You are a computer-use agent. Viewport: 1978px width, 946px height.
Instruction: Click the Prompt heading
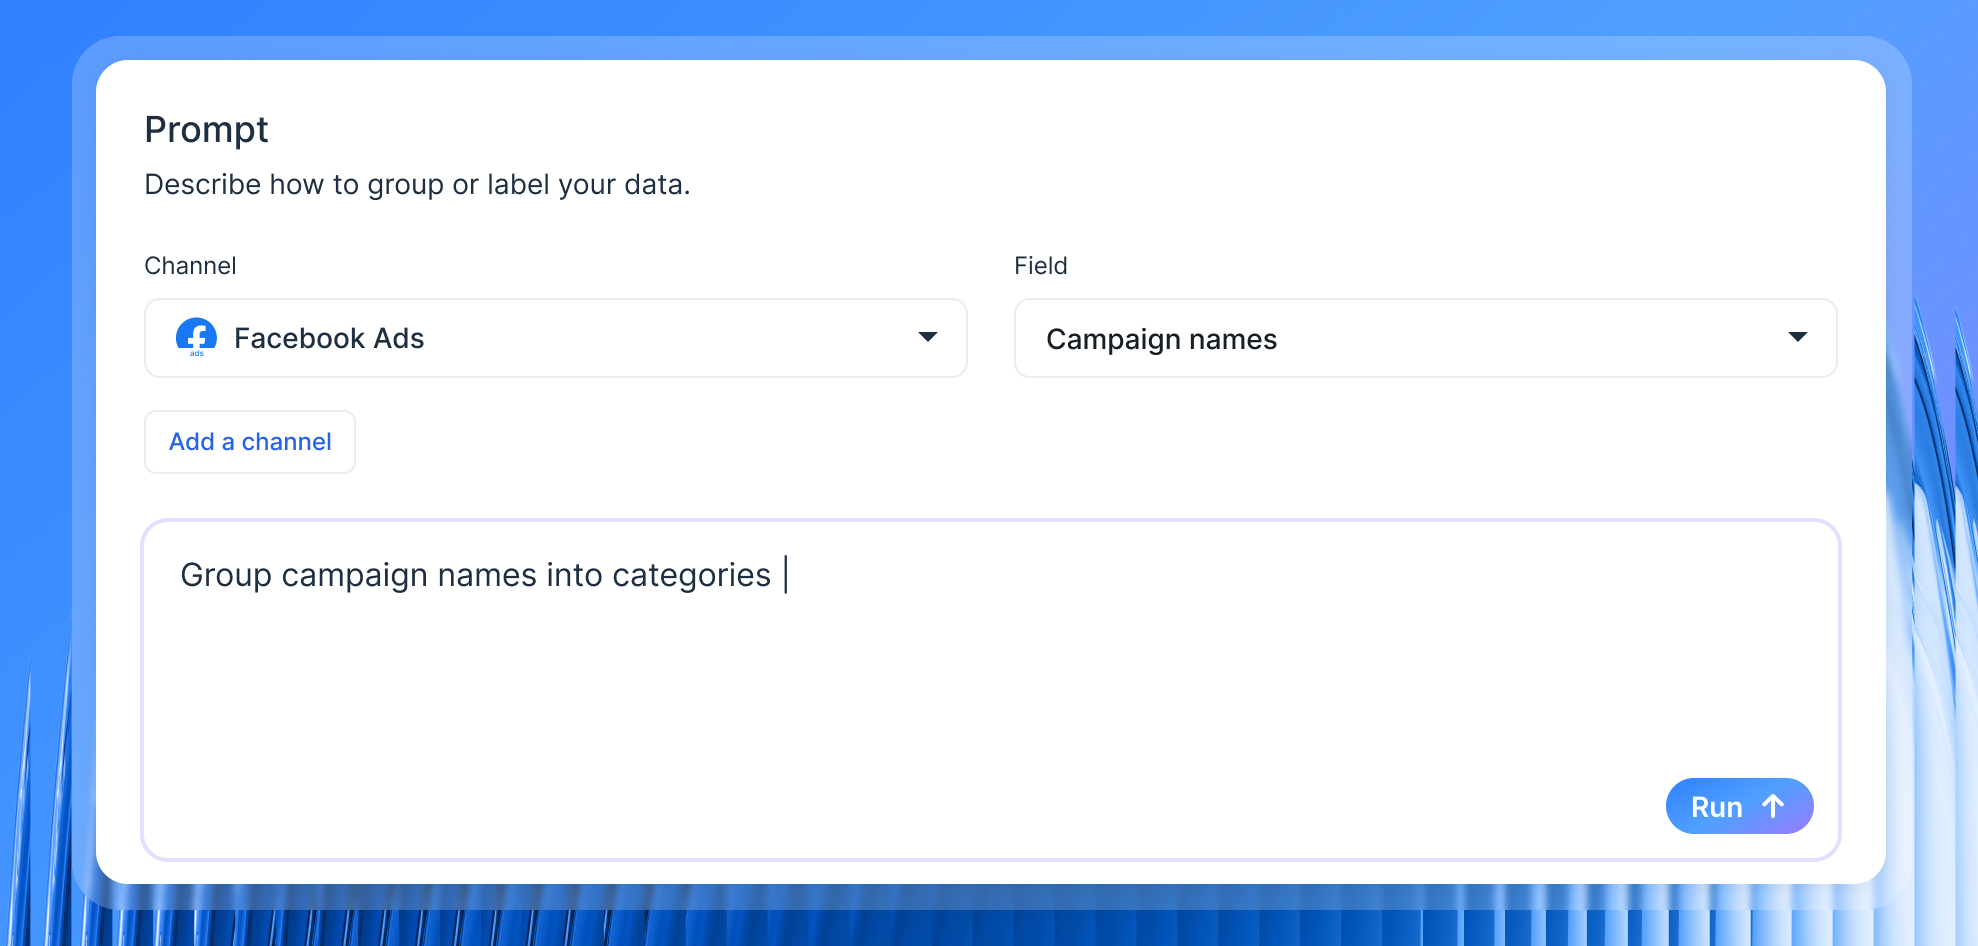(206, 129)
